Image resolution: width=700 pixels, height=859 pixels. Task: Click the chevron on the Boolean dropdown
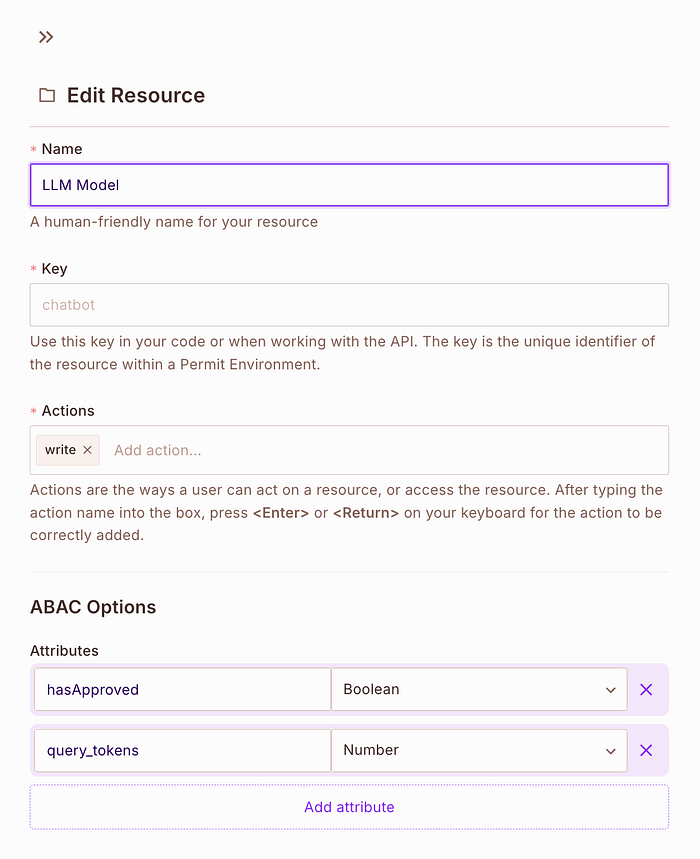pos(610,689)
